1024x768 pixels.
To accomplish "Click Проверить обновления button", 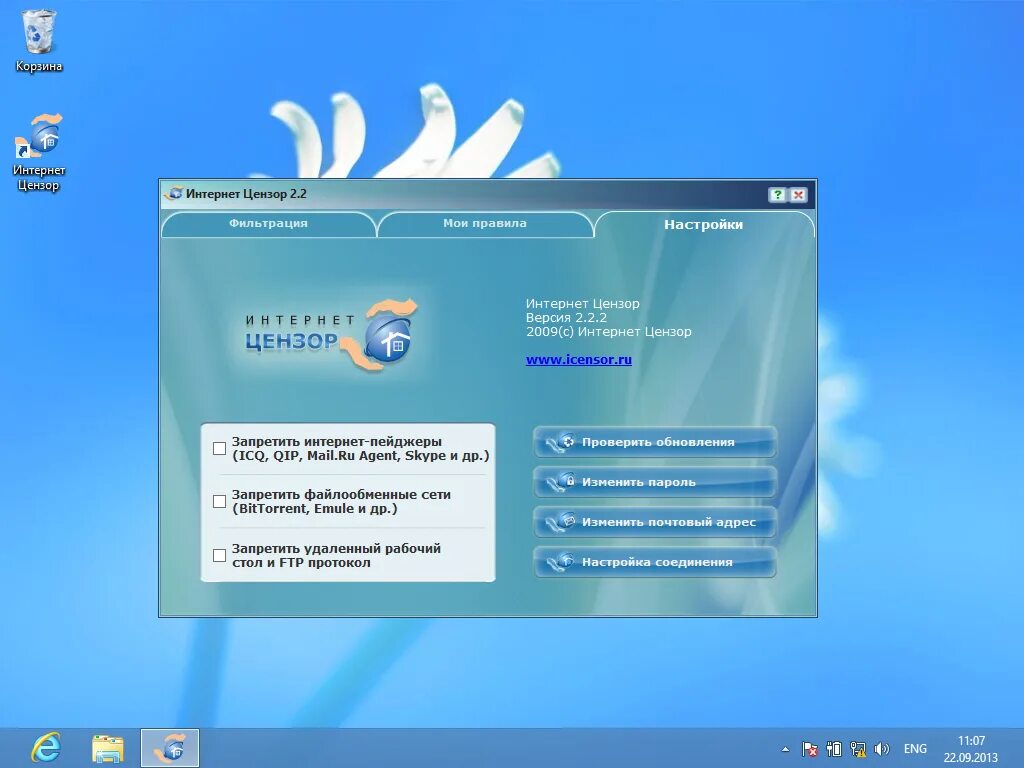I will click(x=655, y=442).
